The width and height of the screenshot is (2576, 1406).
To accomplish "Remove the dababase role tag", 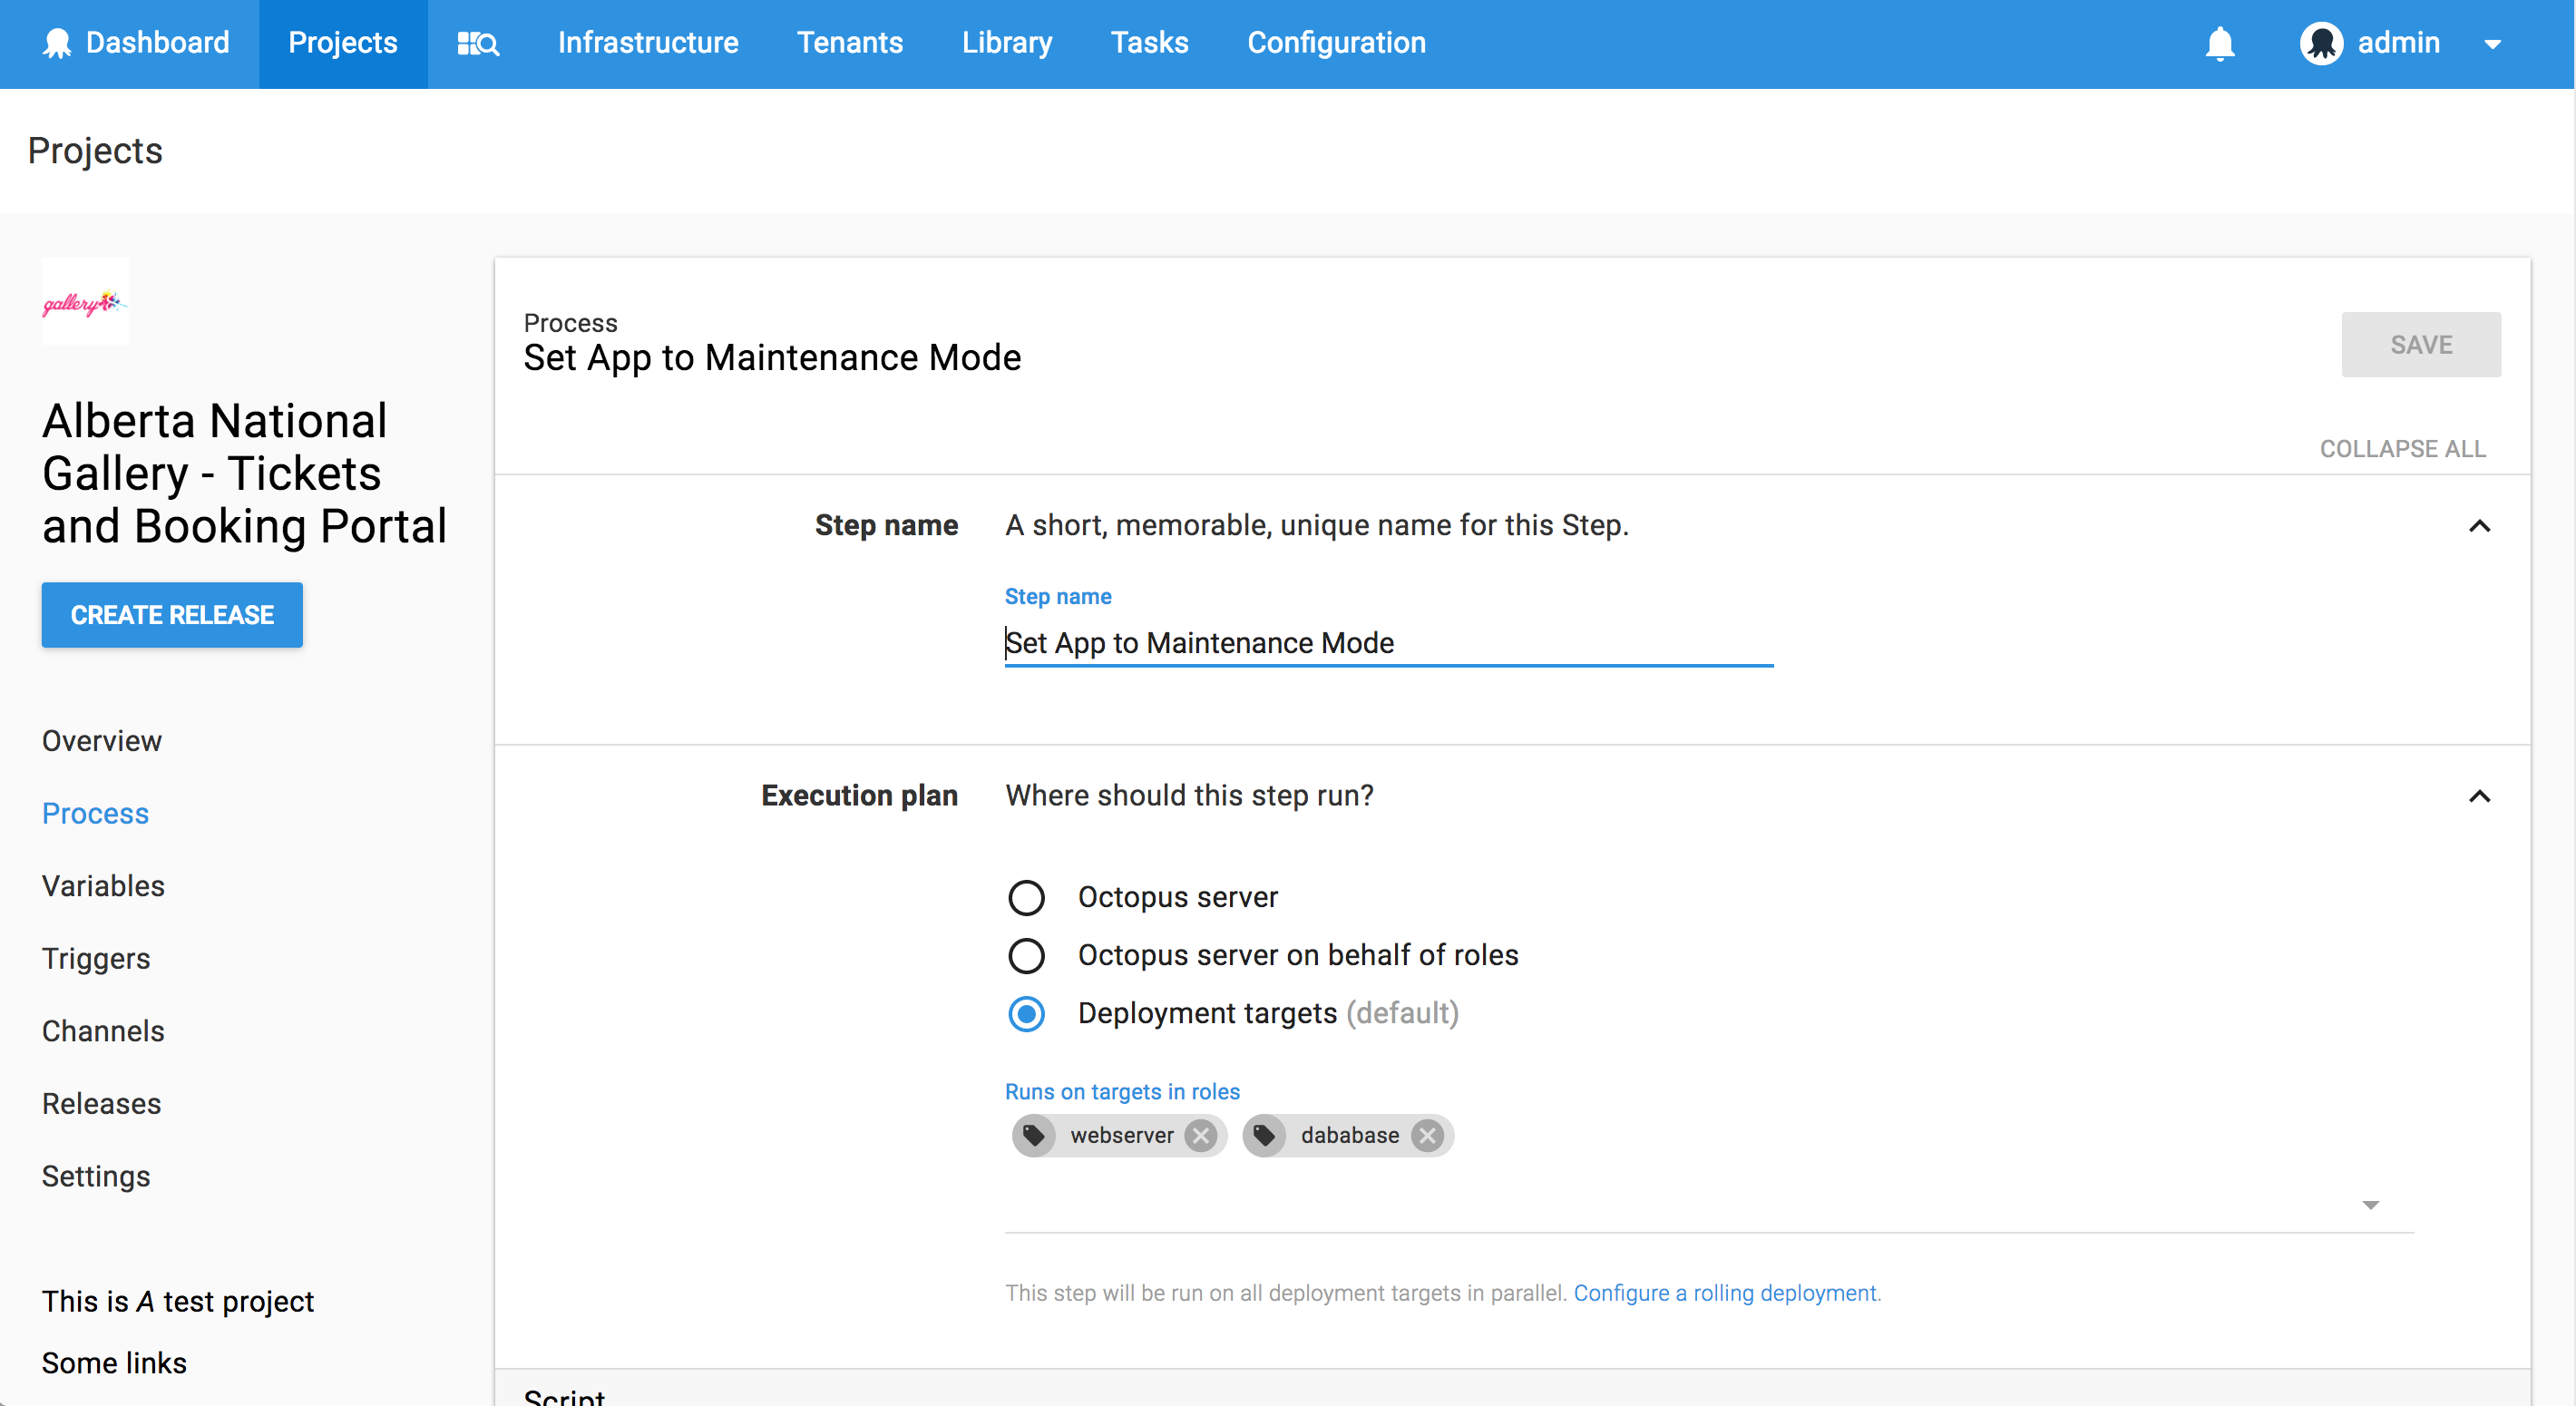I will click(x=1428, y=1135).
